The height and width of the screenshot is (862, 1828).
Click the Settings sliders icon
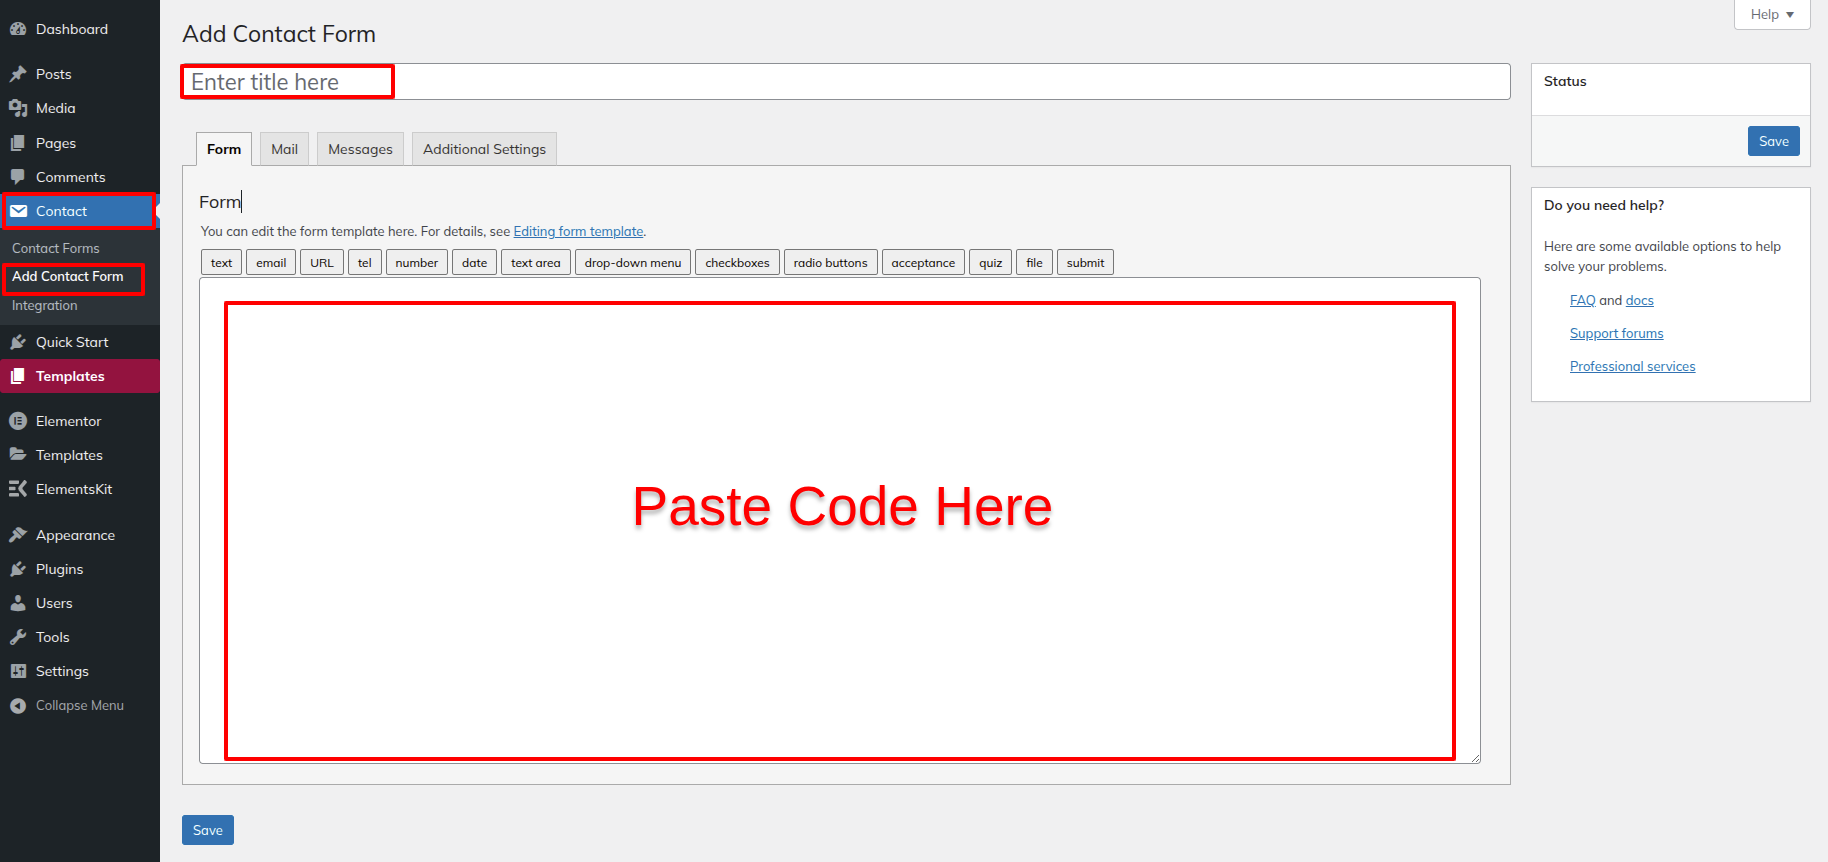point(18,671)
